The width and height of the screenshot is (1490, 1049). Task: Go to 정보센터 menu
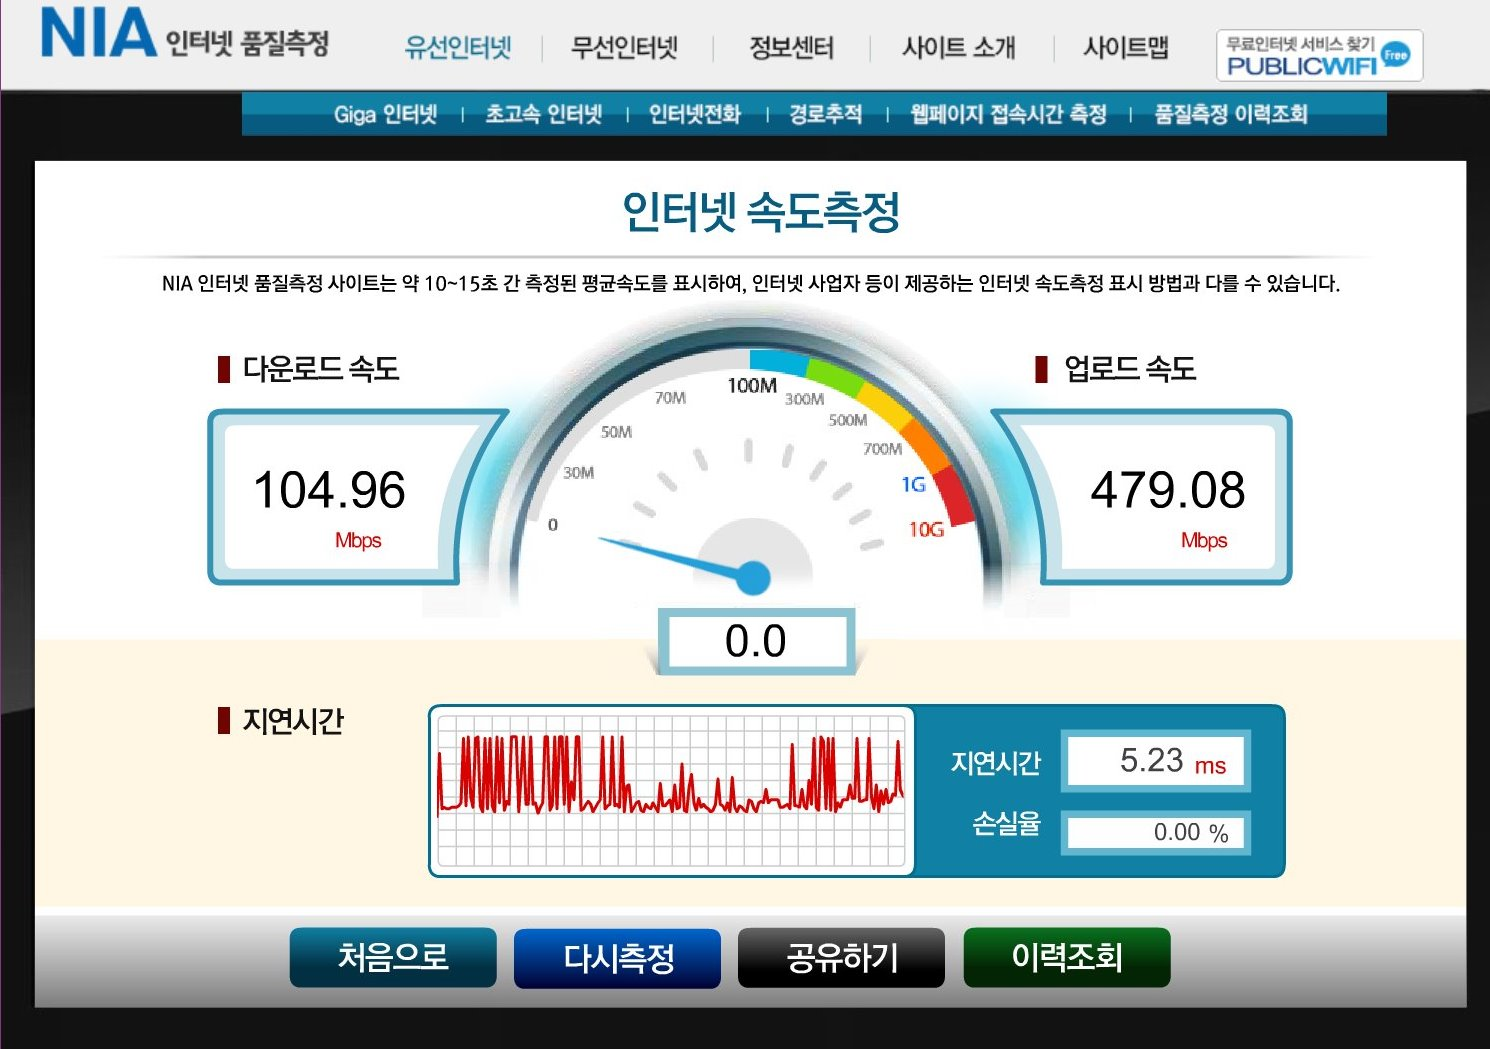(x=791, y=47)
